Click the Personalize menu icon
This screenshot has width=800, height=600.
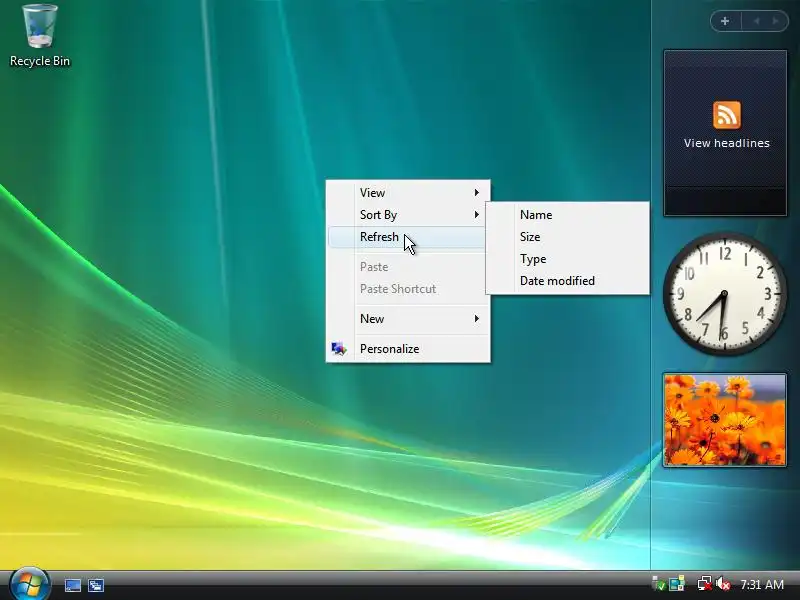coord(339,349)
